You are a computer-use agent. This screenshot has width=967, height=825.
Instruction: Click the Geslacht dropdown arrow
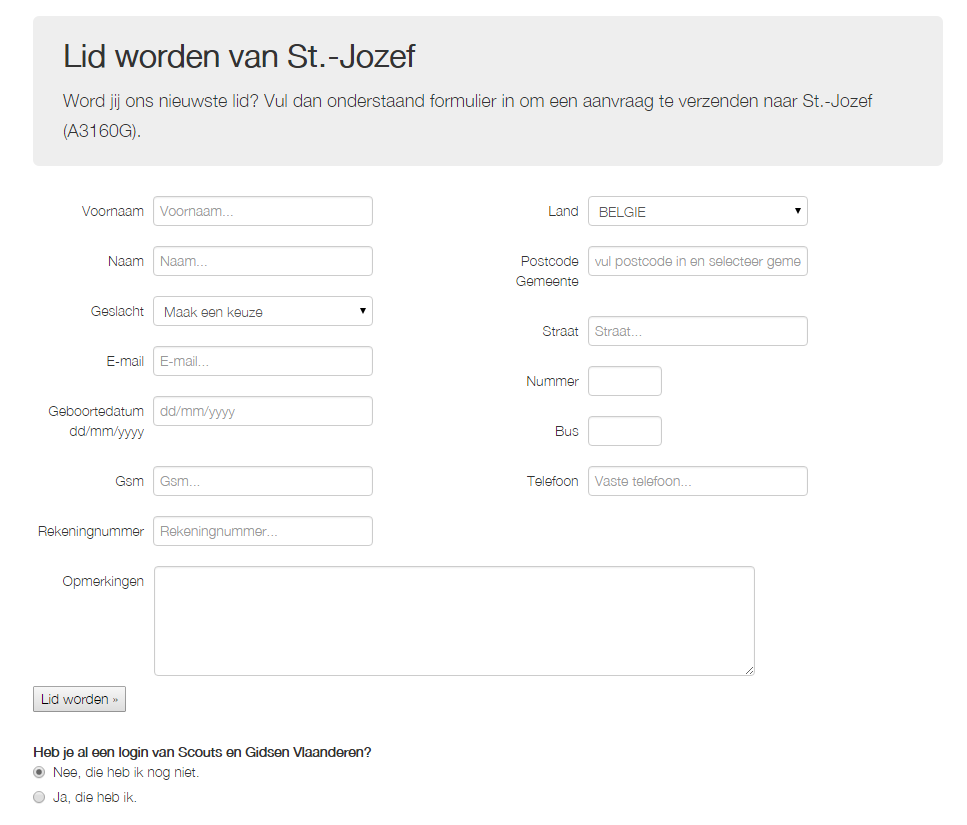pos(363,311)
